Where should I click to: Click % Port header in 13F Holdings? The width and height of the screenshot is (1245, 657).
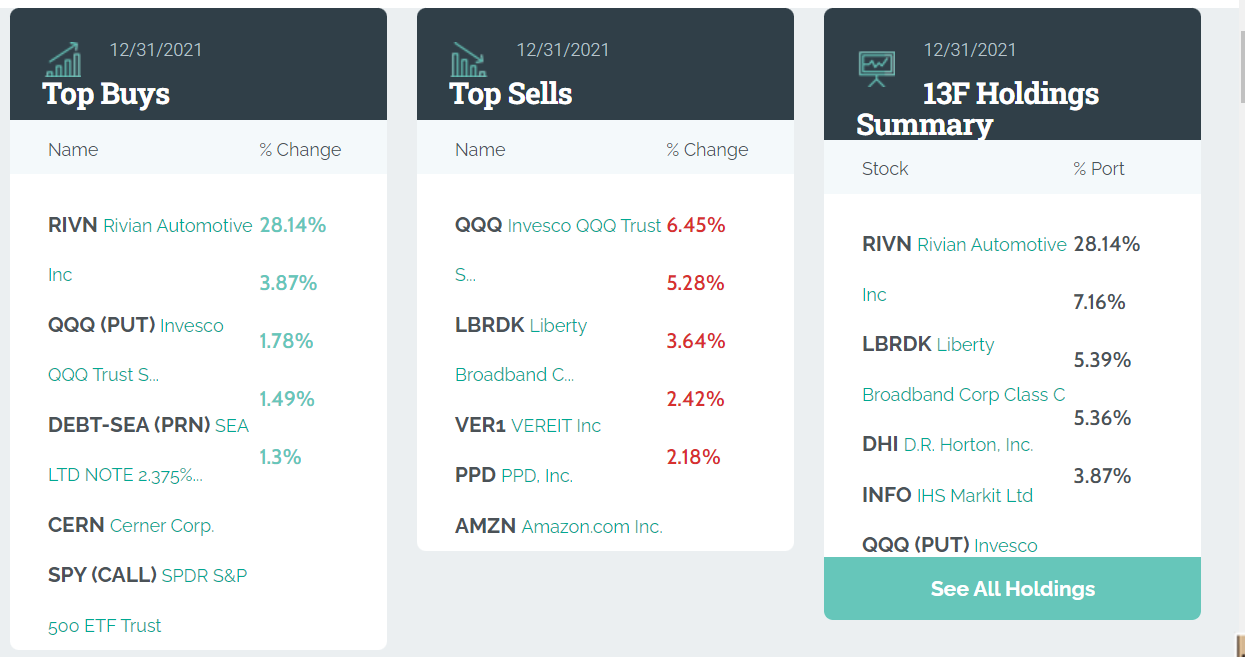click(1099, 168)
